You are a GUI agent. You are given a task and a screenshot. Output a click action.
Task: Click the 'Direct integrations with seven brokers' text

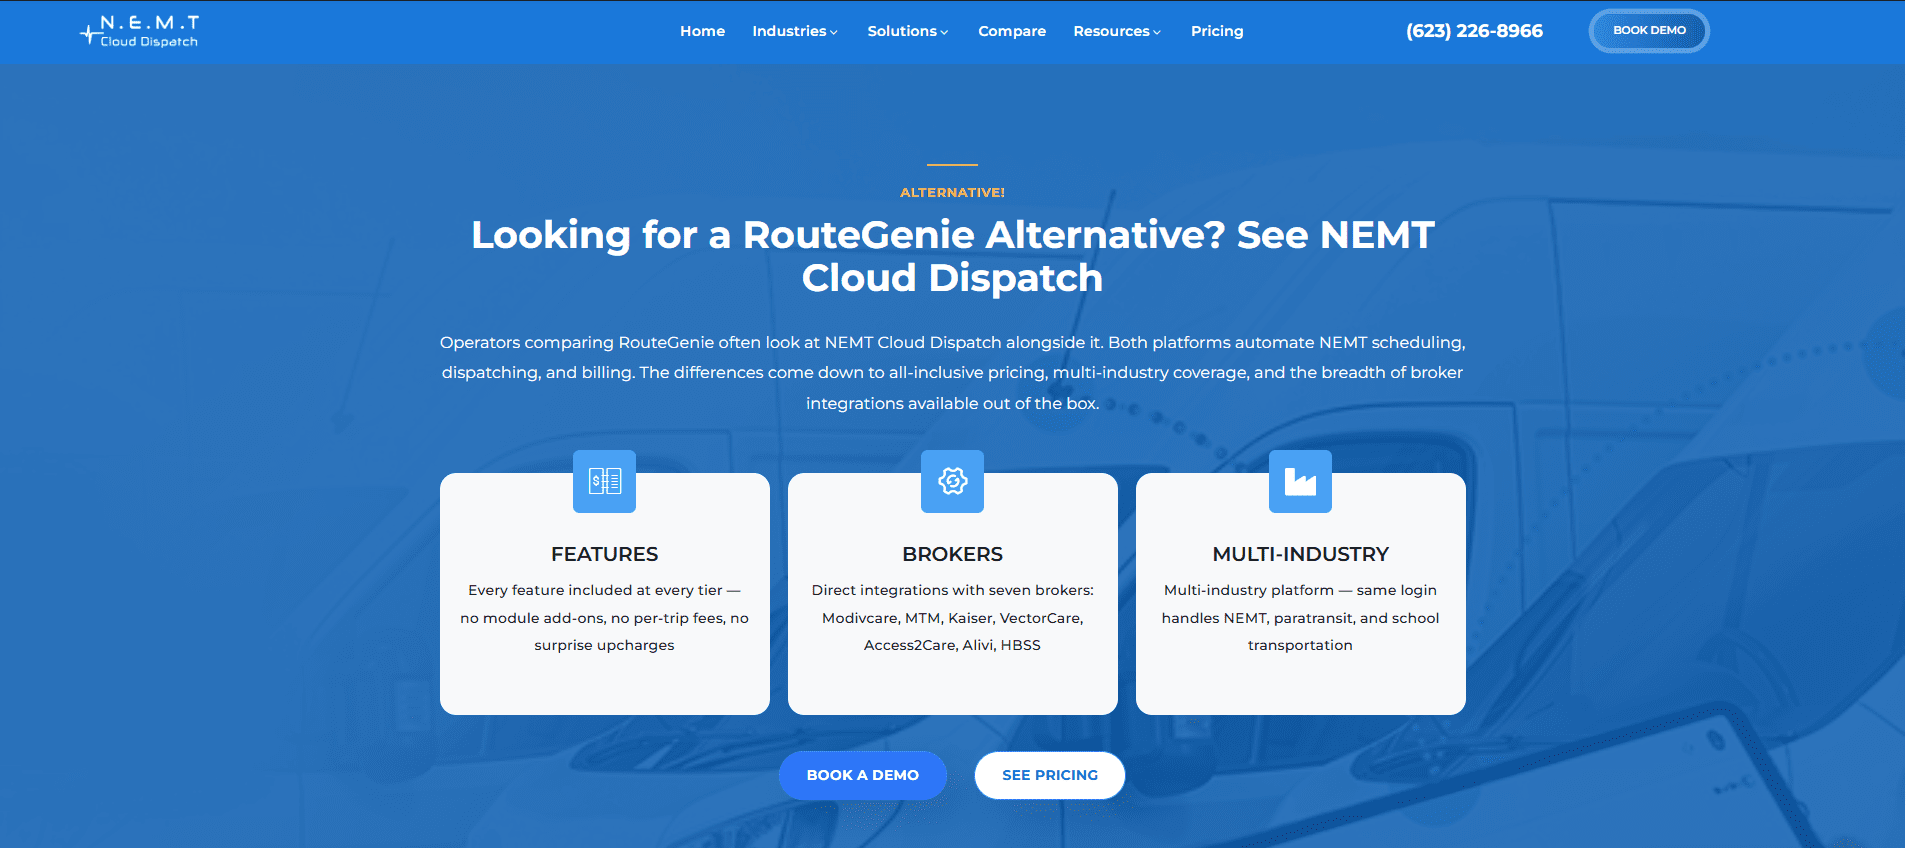pos(952,618)
